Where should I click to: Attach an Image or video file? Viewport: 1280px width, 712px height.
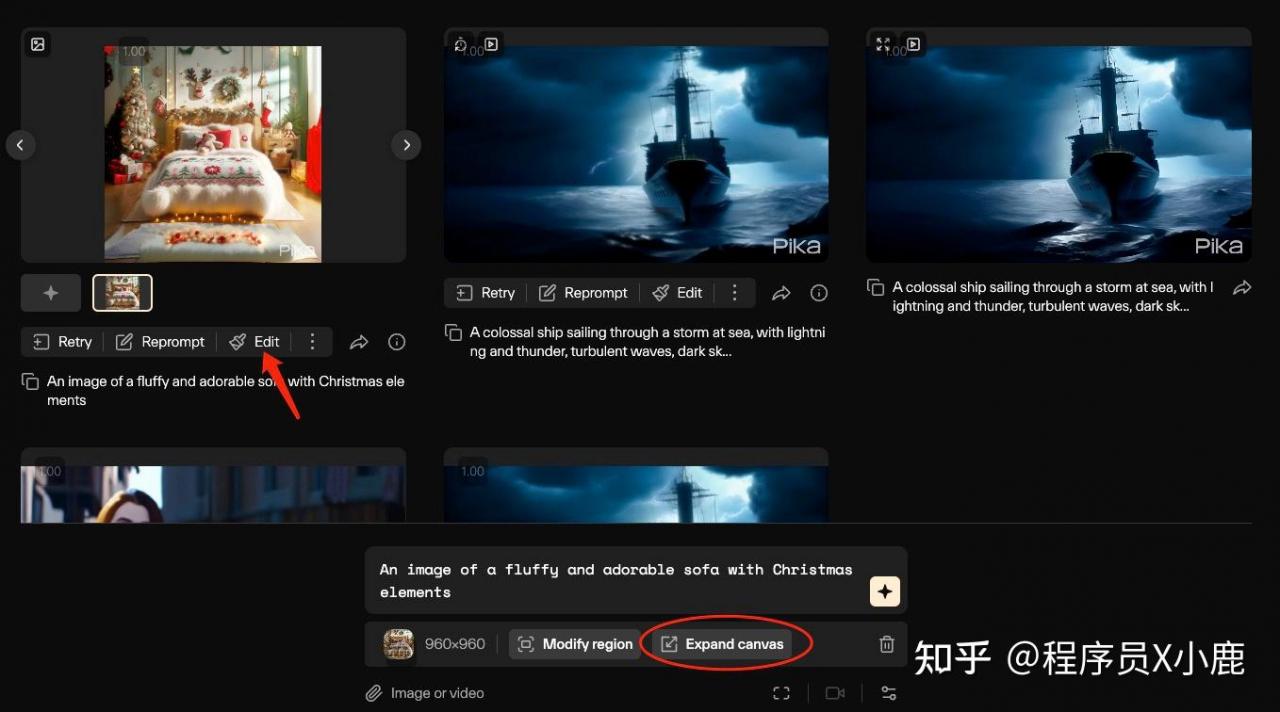(425, 693)
